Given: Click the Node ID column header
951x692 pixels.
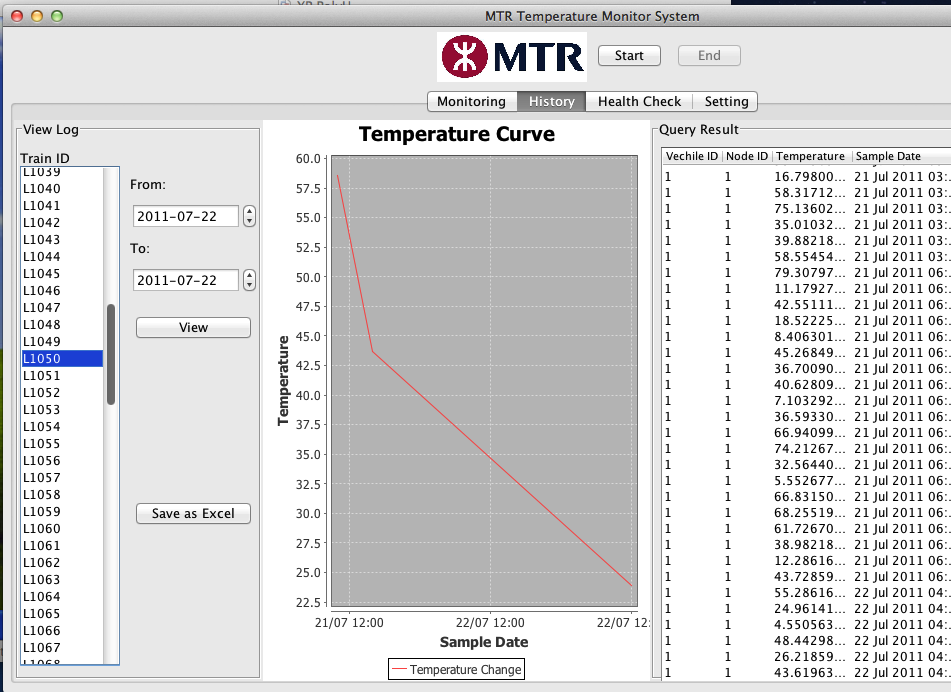Looking at the screenshot, I should (x=746, y=156).
